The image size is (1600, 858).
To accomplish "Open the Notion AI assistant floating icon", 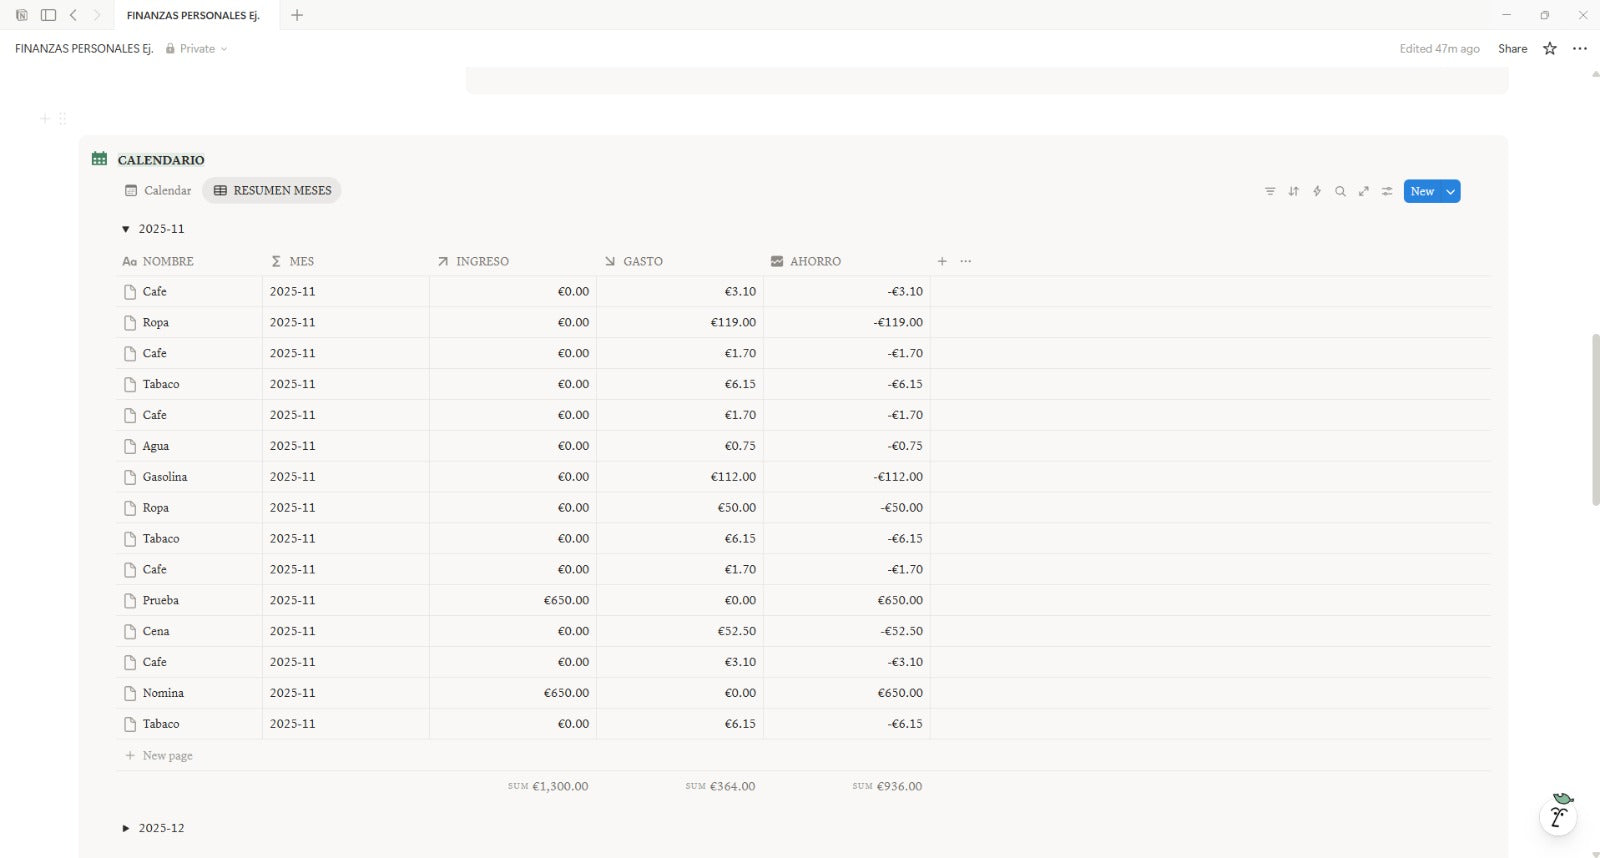I will (x=1558, y=814).
